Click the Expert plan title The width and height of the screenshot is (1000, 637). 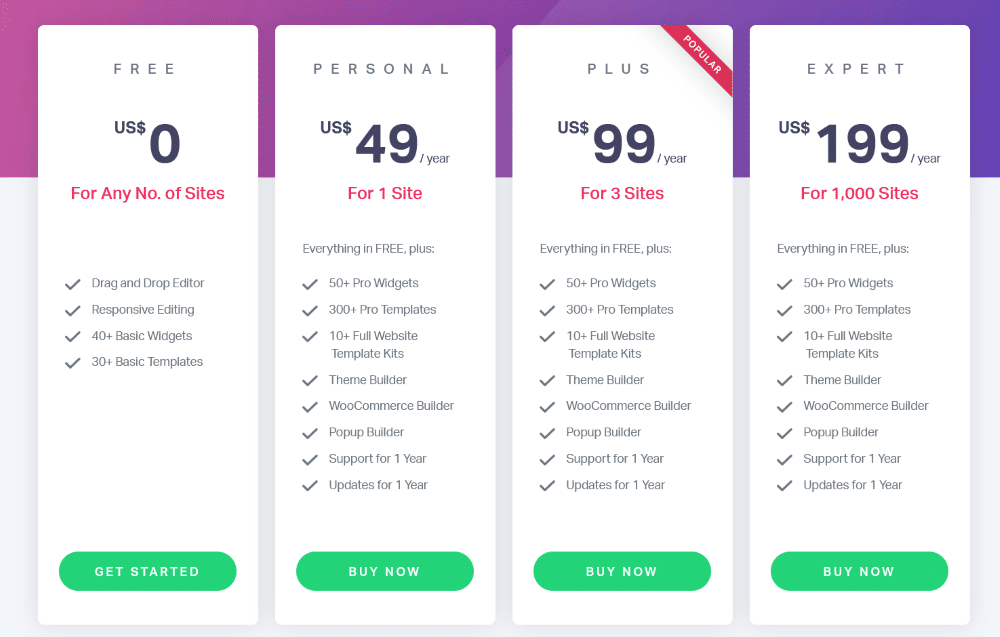pos(858,69)
